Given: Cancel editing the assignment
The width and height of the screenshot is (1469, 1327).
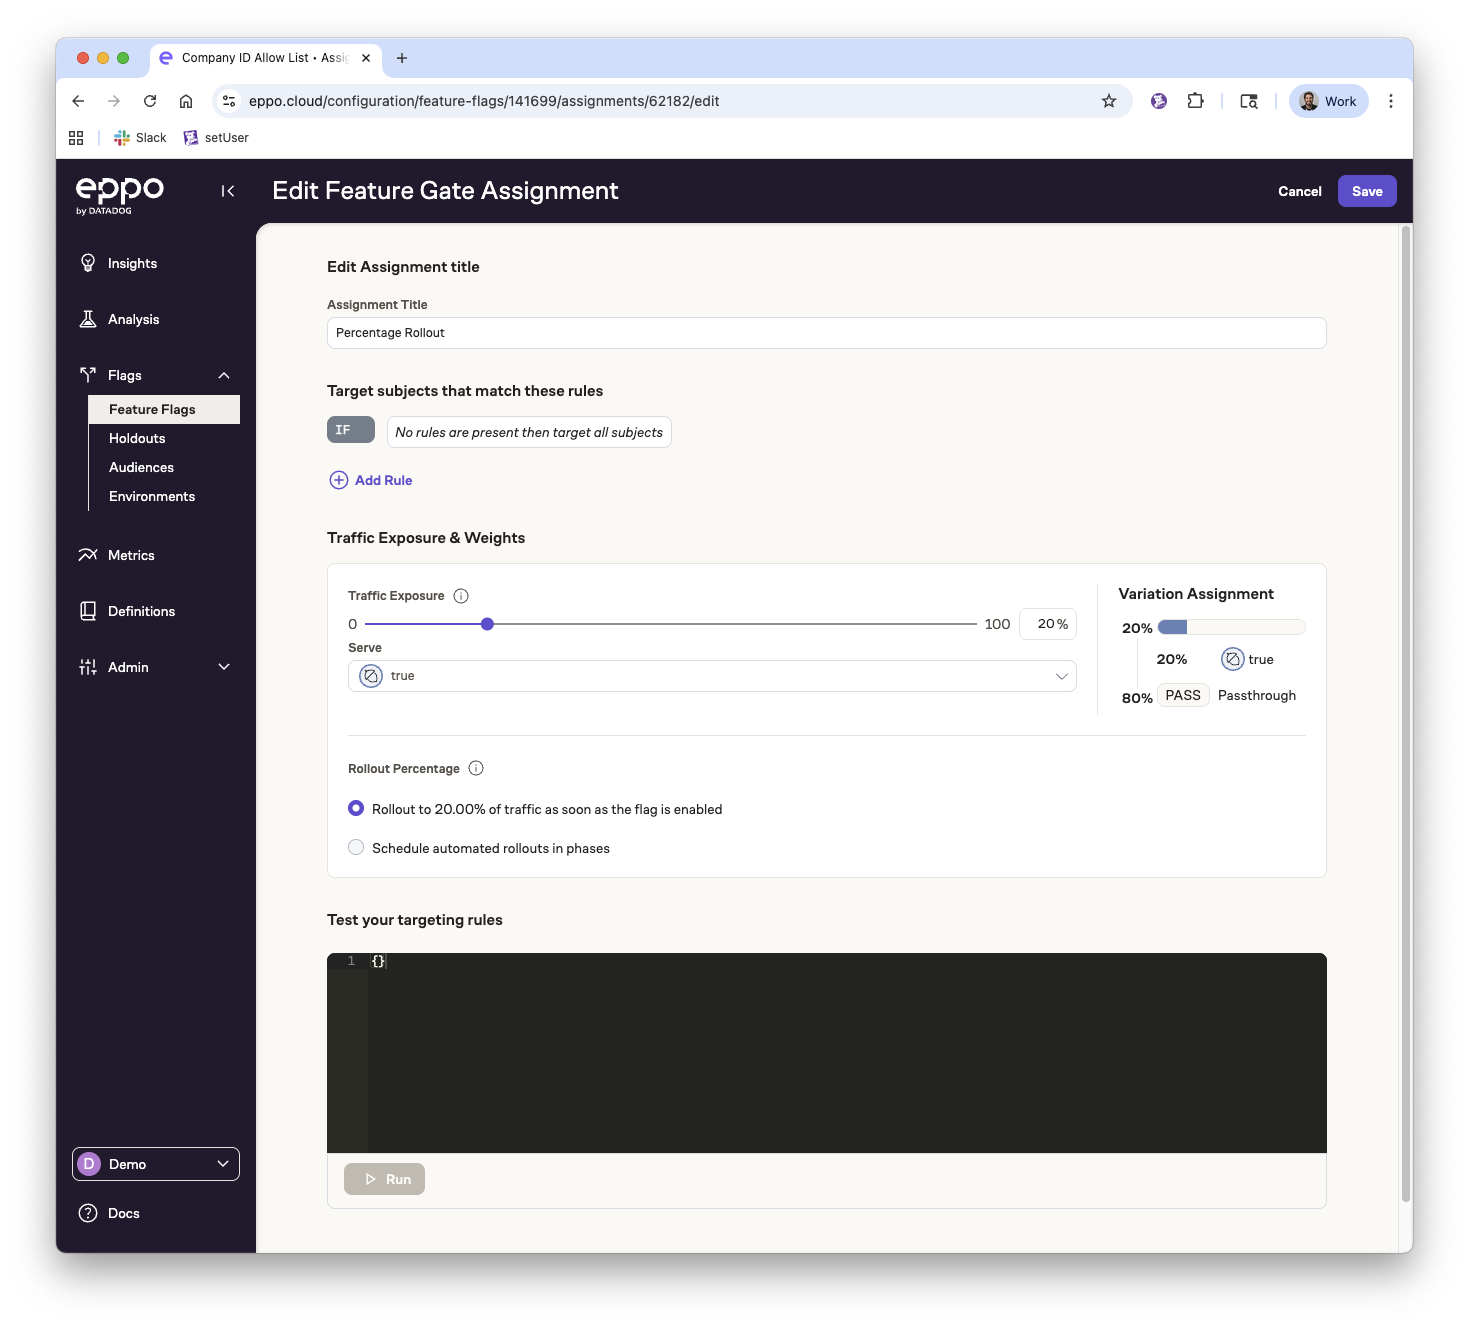Looking at the screenshot, I should [x=1299, y=191].
